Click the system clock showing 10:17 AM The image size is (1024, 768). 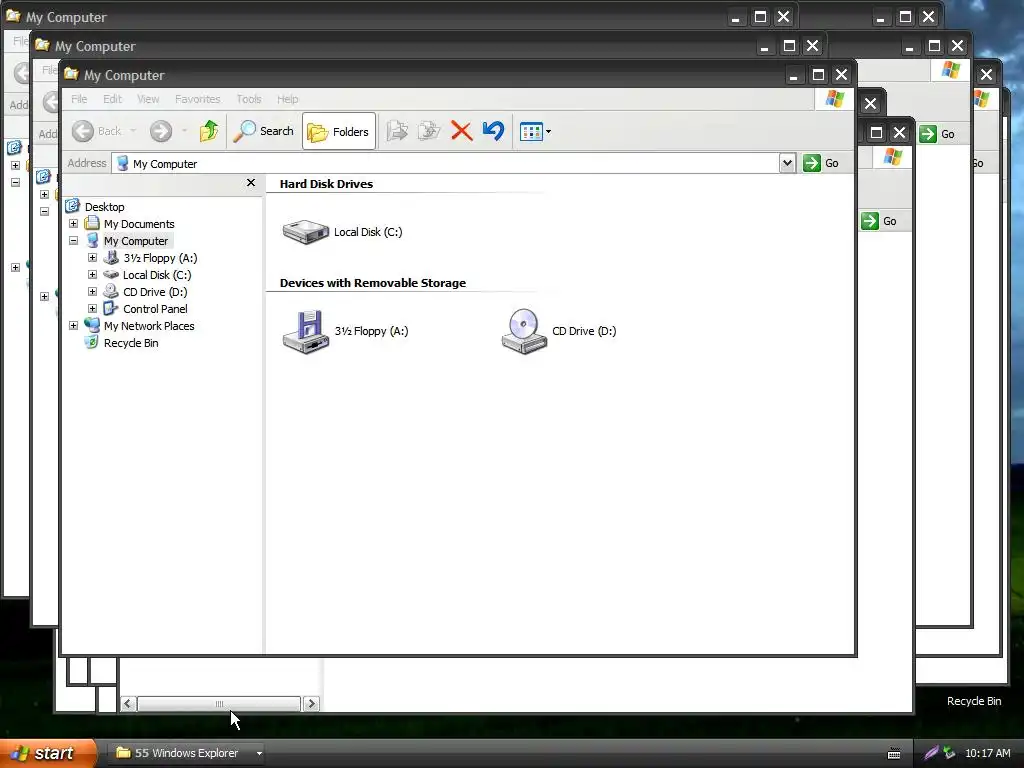988,753
